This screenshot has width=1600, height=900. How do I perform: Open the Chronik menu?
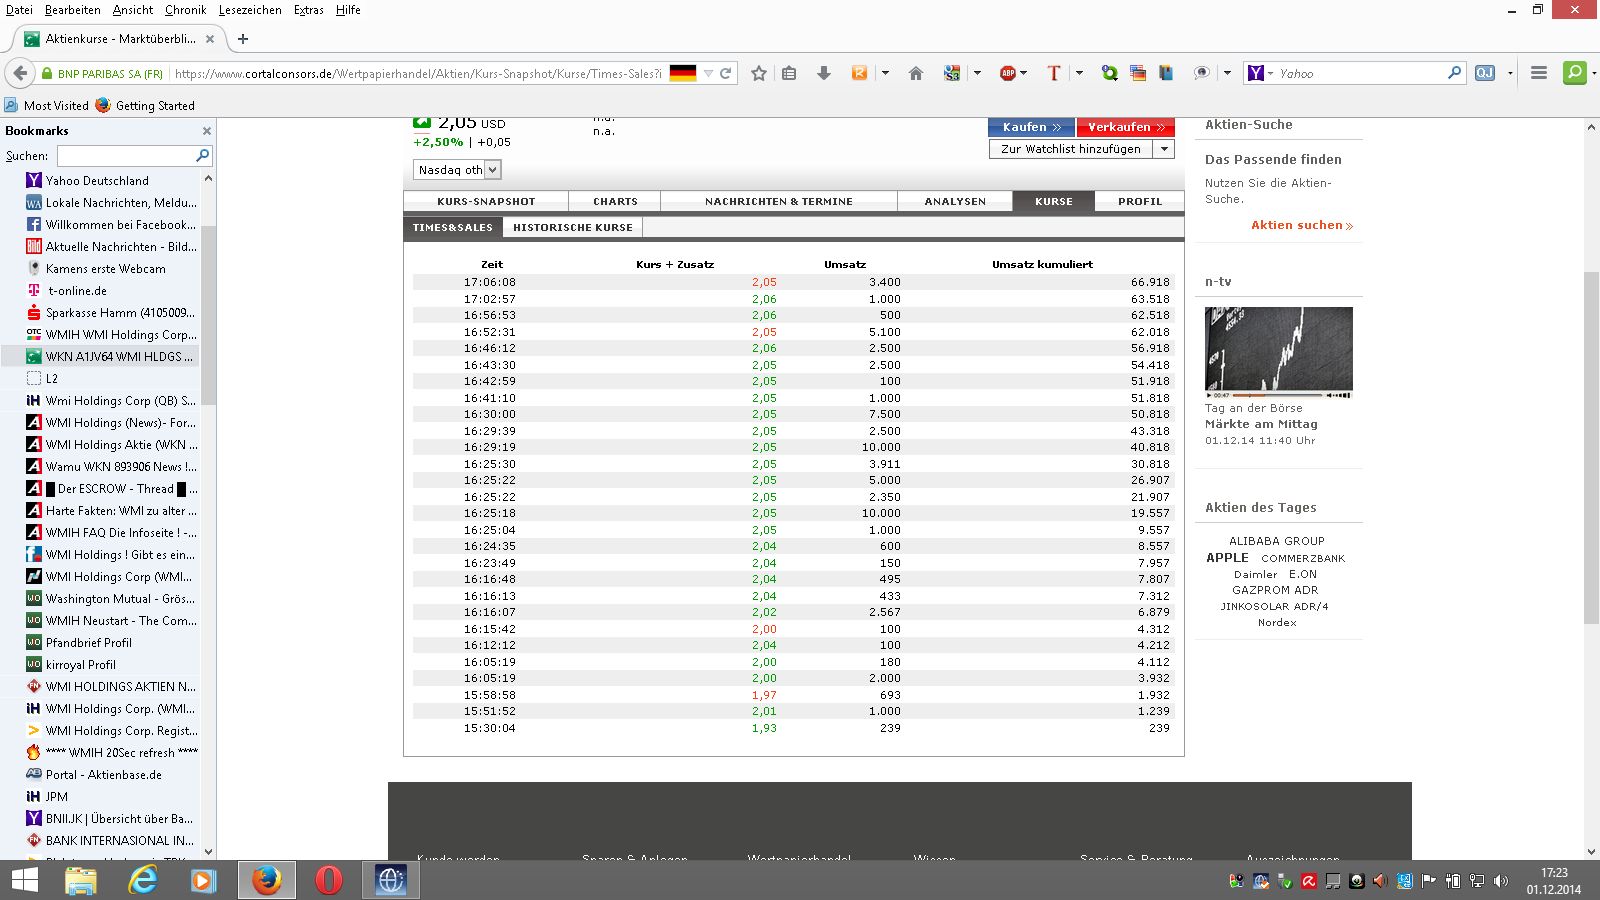[x=185, y=10]
